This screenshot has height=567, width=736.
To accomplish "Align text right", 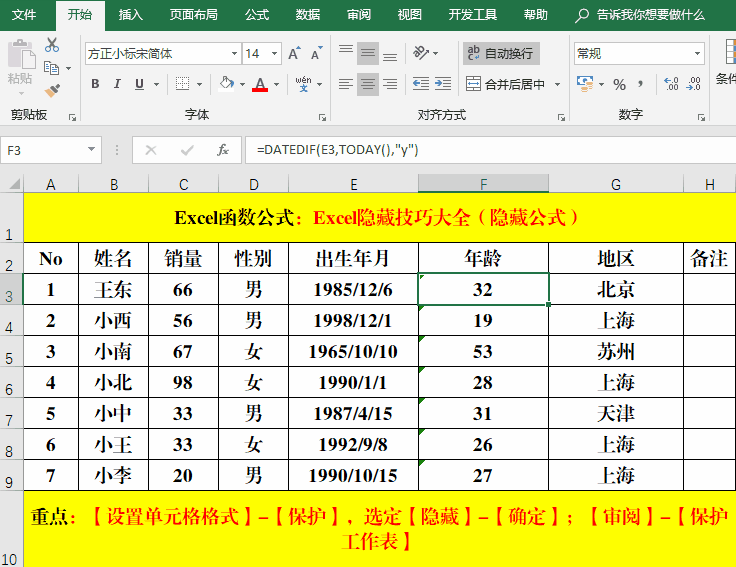I will pos(390,84).
